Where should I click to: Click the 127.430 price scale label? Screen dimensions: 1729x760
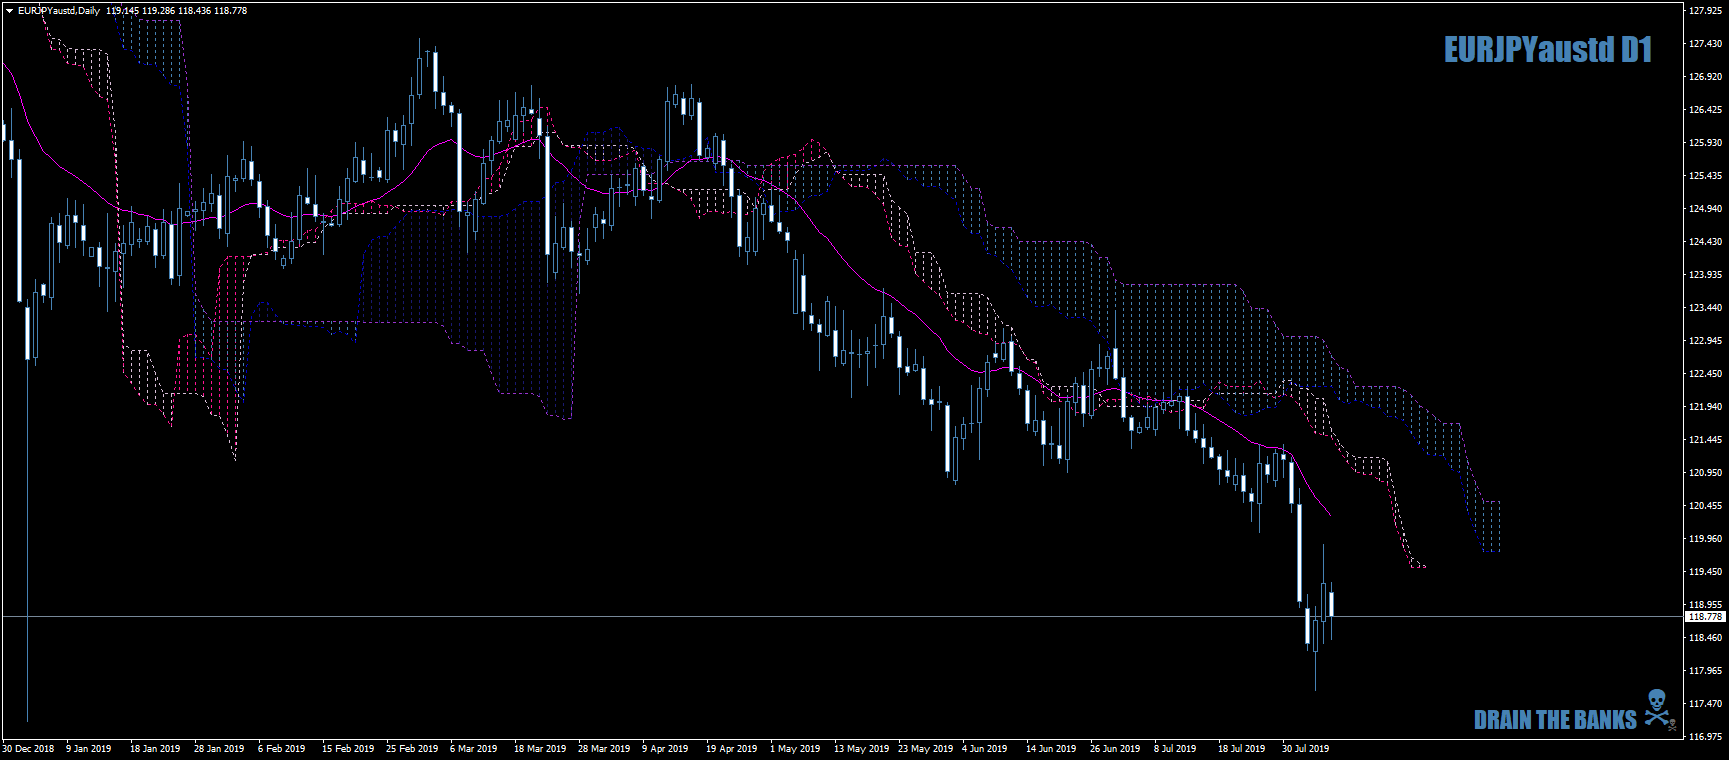[x=1706, y=44]
